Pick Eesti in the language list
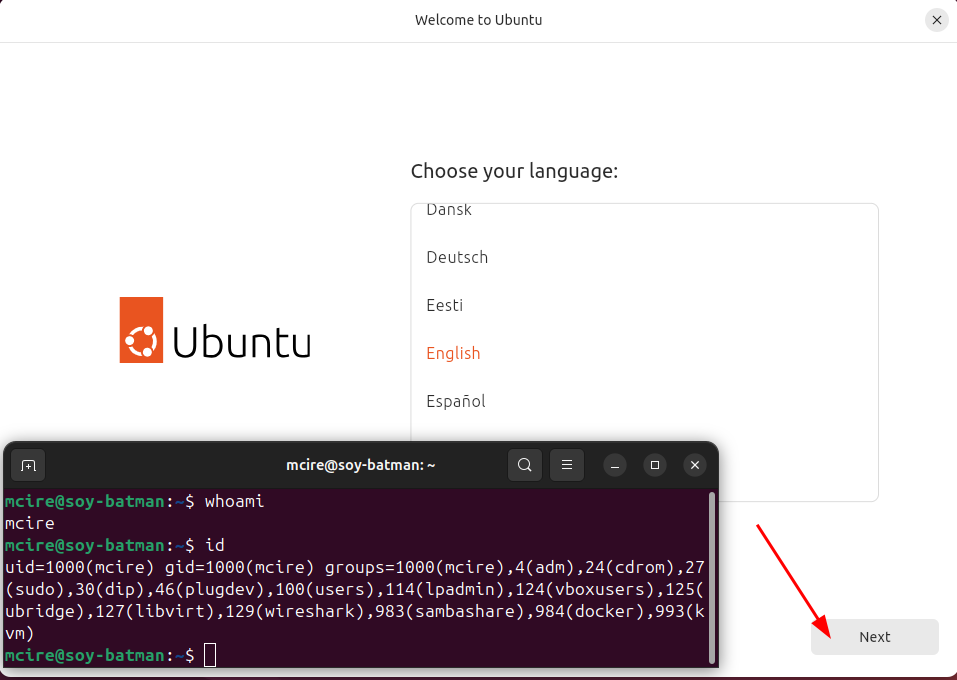 pyautogui.click(x=445, y=305)
